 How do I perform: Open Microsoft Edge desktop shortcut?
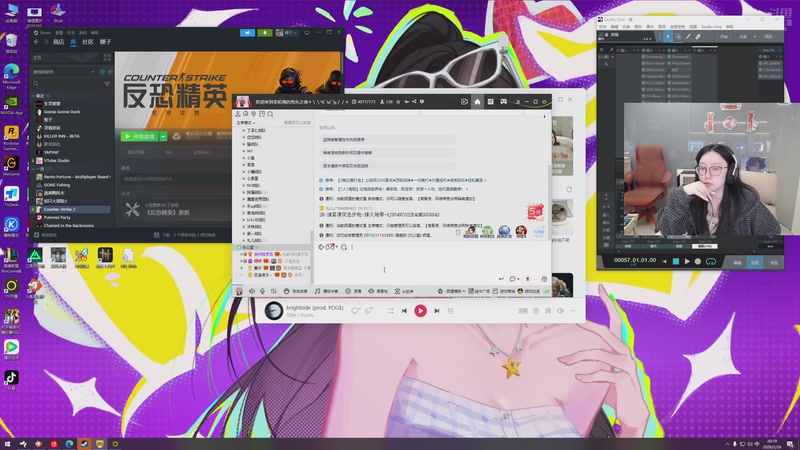[x=11, y=77]
